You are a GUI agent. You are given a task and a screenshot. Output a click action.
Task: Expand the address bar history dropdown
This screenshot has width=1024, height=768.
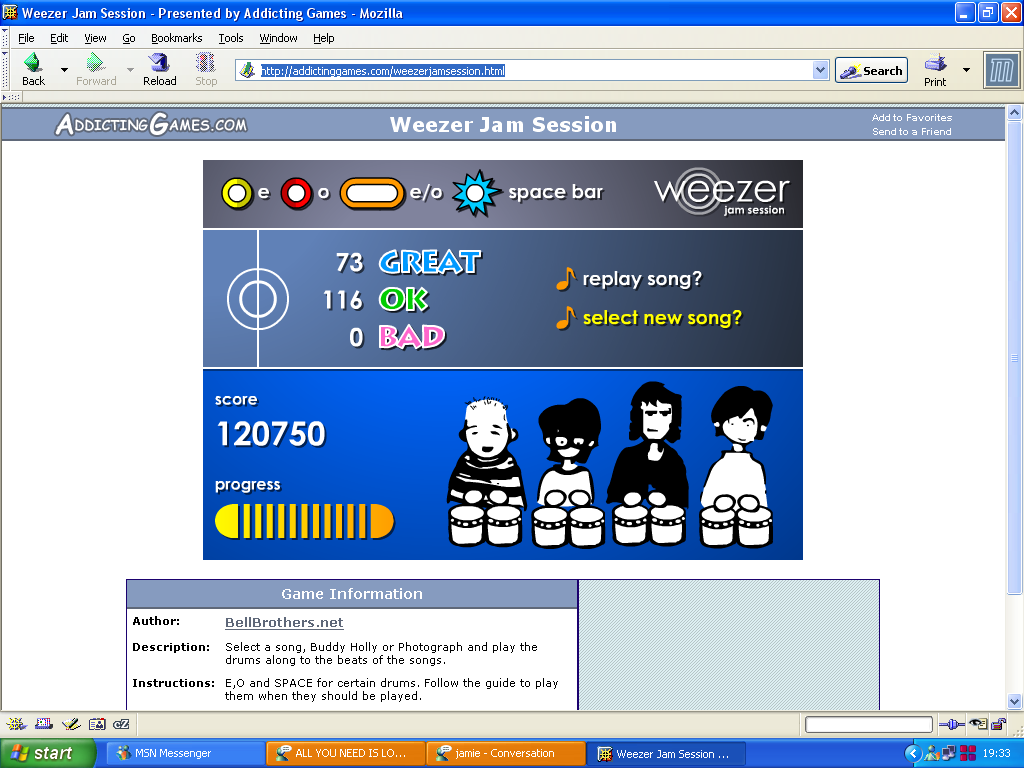[x=822, y=70]
